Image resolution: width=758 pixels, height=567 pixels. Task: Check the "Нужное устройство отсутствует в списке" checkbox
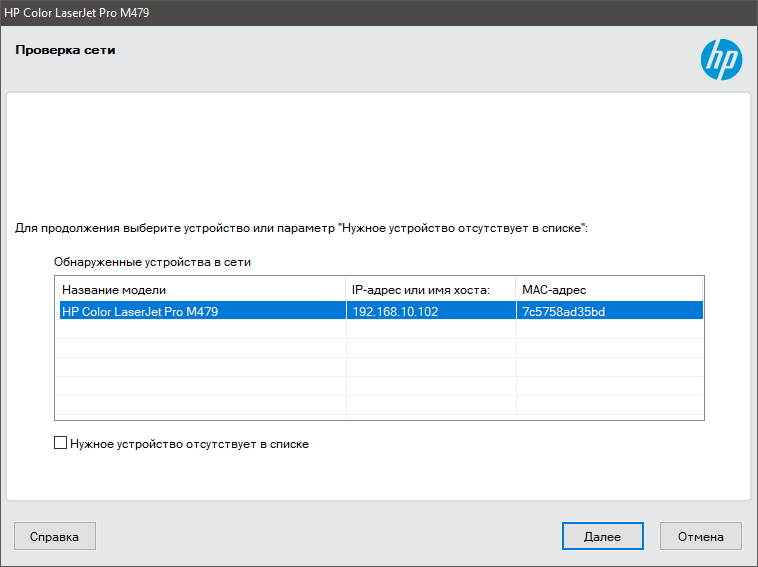click(61, 443)
